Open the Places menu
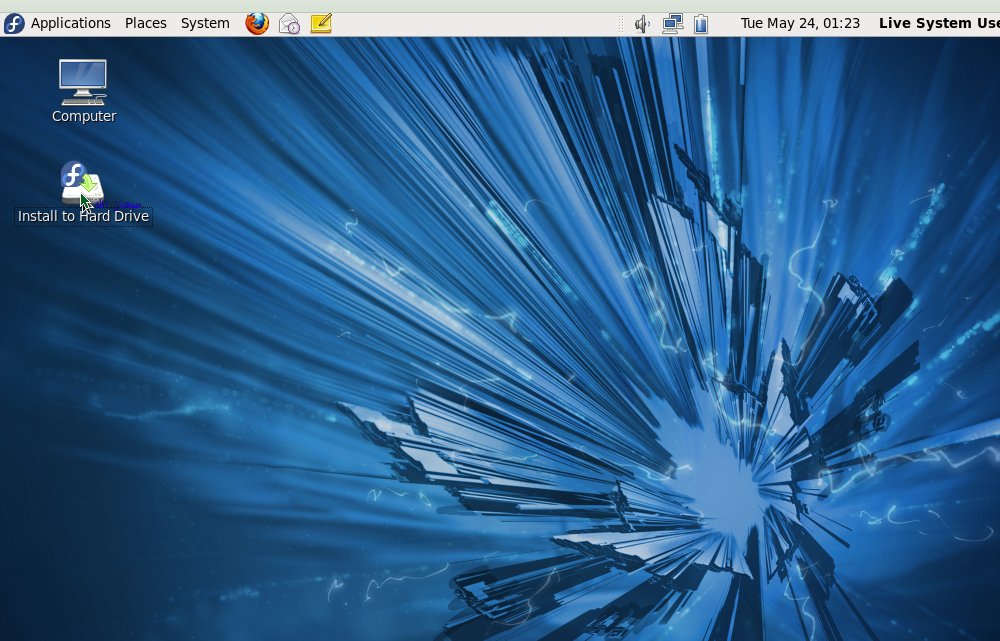The height and width of the screenshot is (641, 1000). coord(145,24)
